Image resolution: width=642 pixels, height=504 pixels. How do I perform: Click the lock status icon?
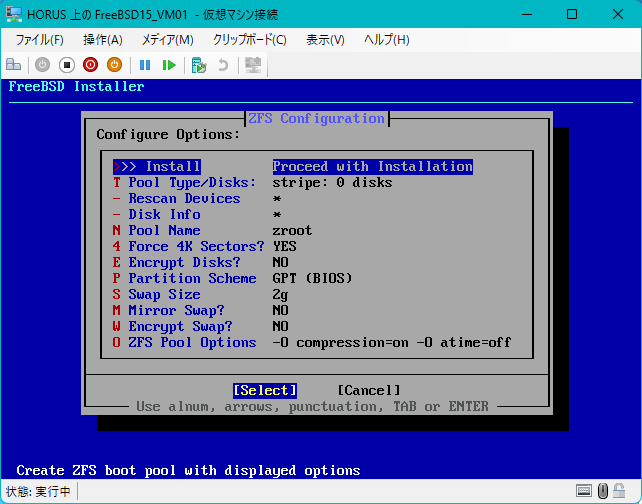[x=619, y=490]
